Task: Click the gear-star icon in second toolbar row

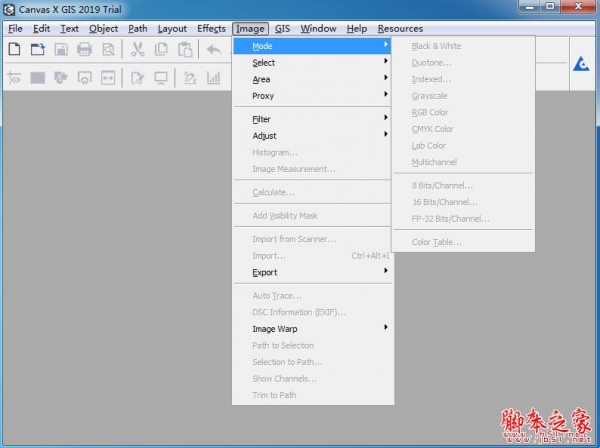Action: (x=61, y=78)
